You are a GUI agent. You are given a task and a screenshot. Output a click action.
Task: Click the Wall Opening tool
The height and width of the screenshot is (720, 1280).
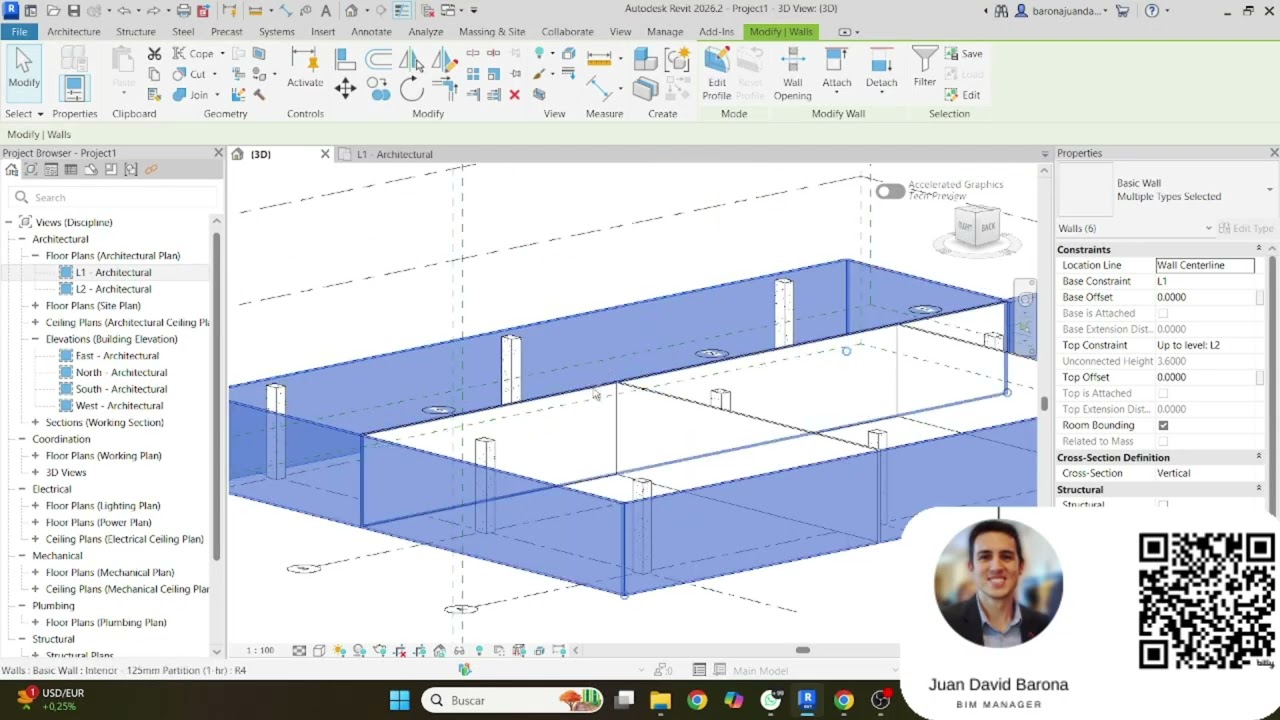[792, 74]
